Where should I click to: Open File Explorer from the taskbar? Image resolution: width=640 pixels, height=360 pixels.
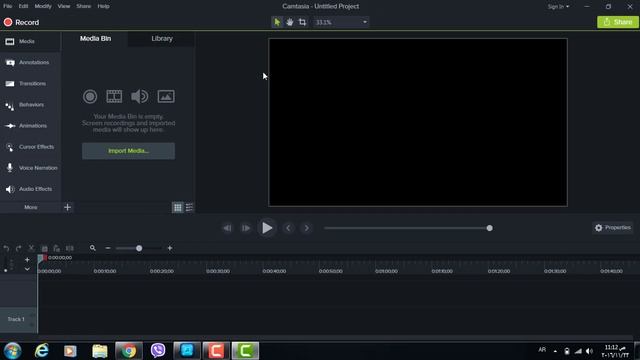tap(100, 351)
